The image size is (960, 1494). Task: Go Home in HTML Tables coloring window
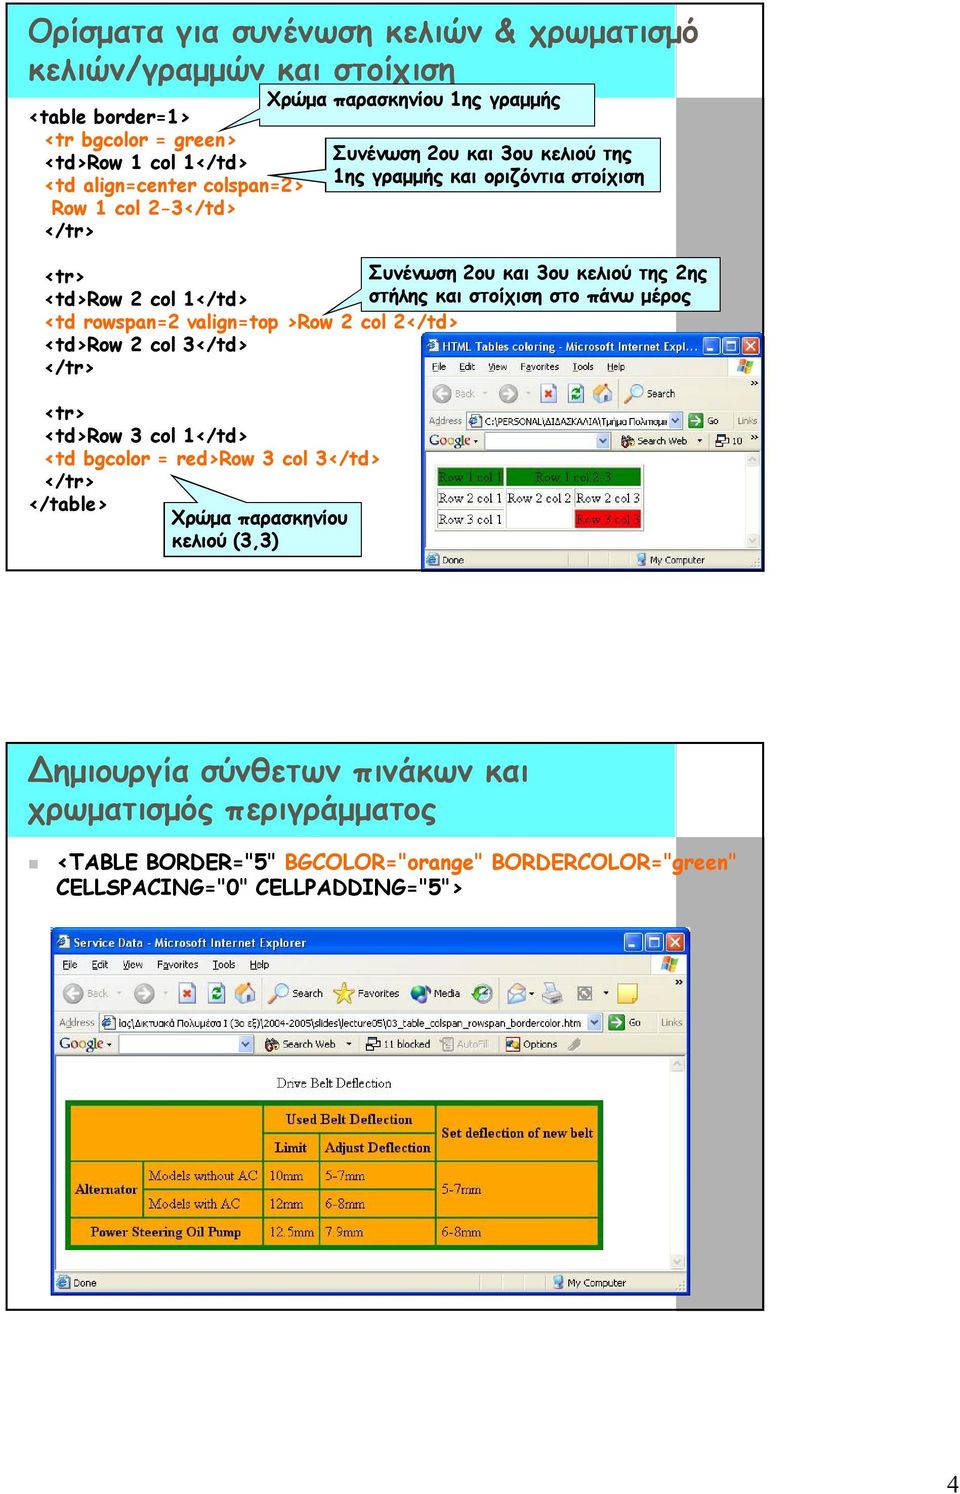point(601,393)
